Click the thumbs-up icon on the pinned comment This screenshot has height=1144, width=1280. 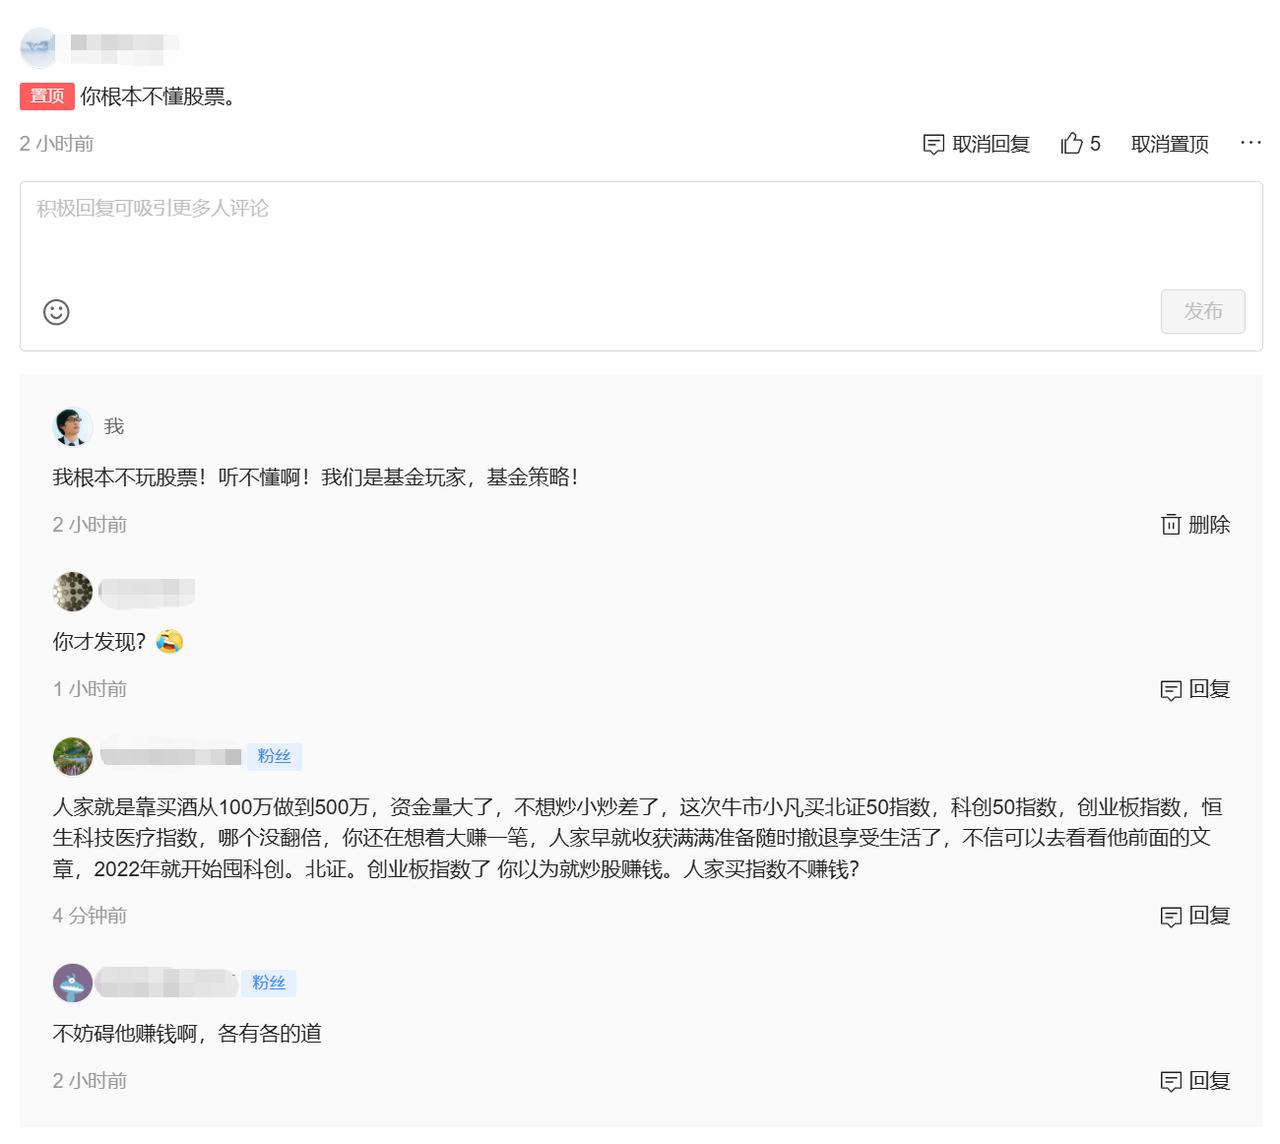(1072, 143)
